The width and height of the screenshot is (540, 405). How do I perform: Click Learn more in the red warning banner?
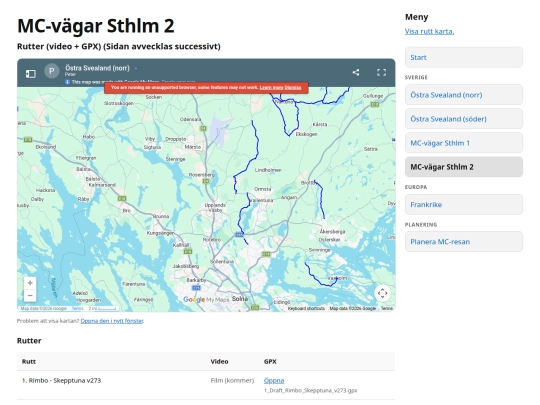(271, 87)
